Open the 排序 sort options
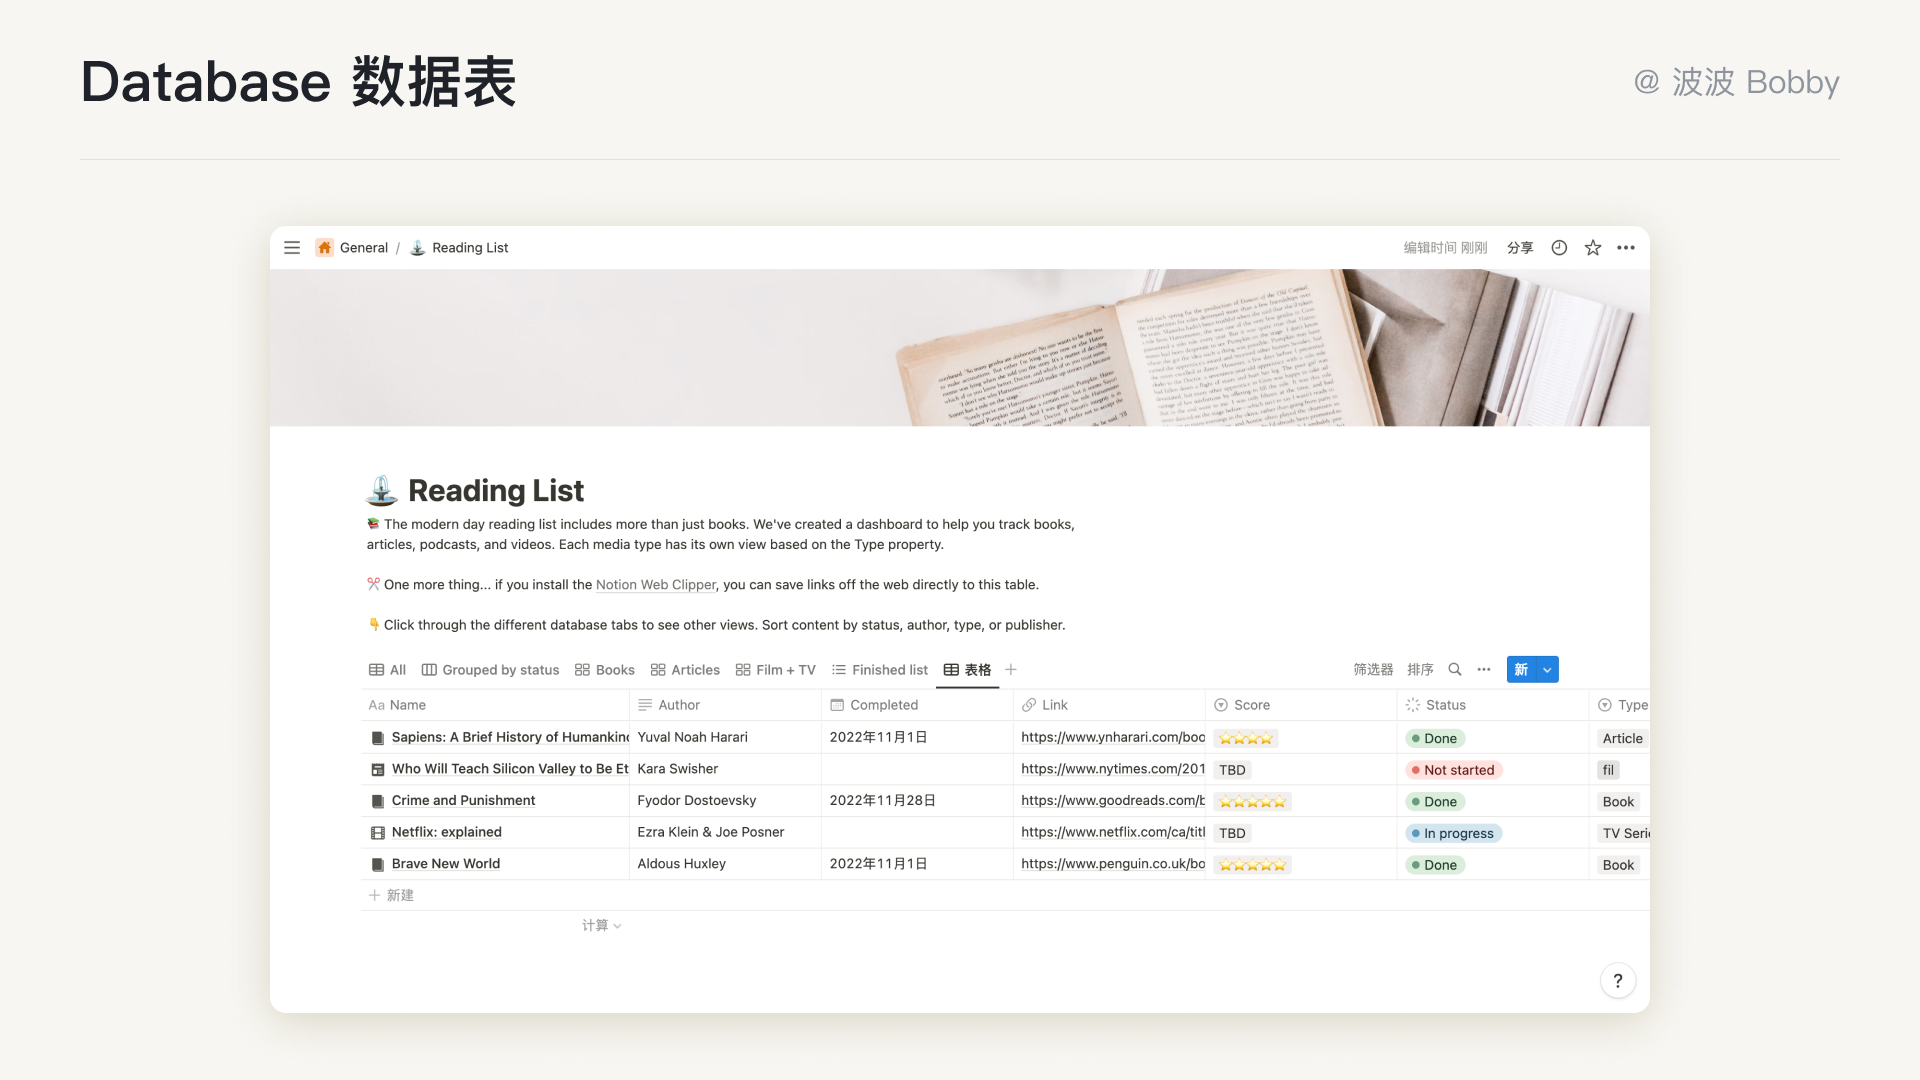The height and width of the screenshot is (1080, 1920). pos(1420,670)
